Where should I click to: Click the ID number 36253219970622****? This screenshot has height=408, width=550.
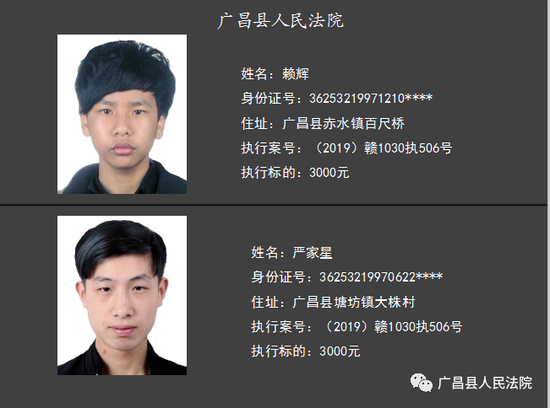coord(381,277)
